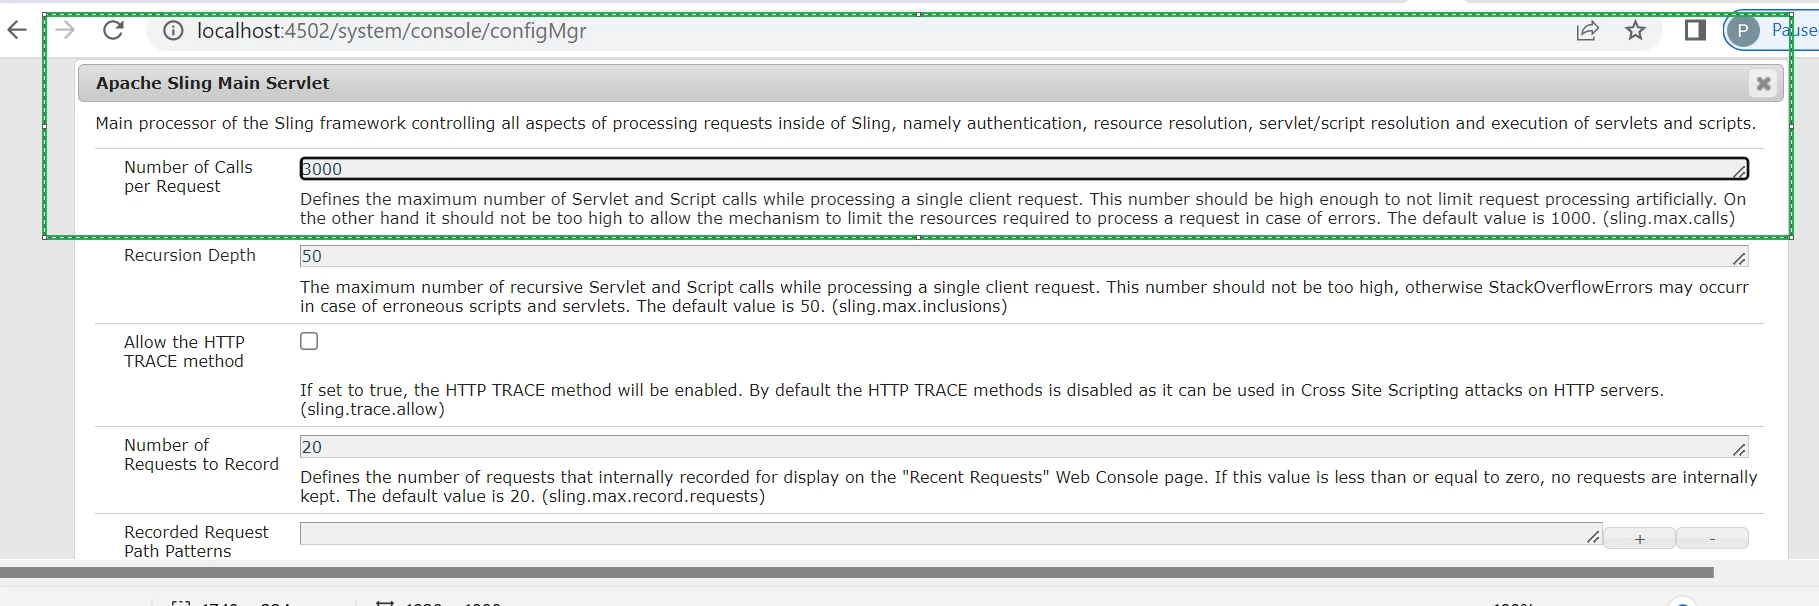The width and height of the screenshot is (1819, 606).
Task: Click the browser back arrow
Action: coord(17,30)
